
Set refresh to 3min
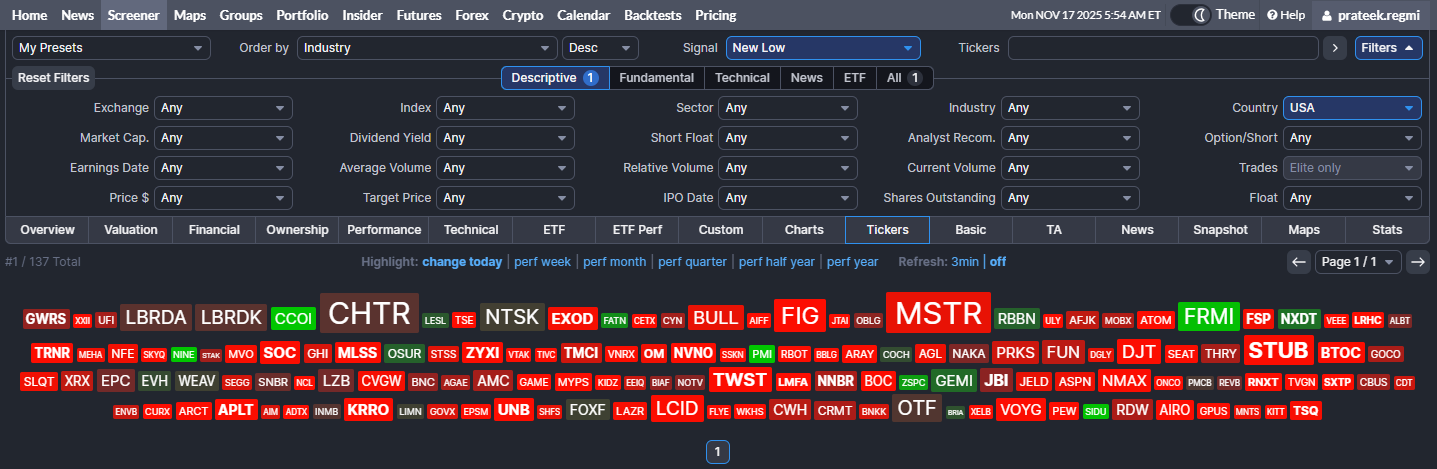pos(965,262)
